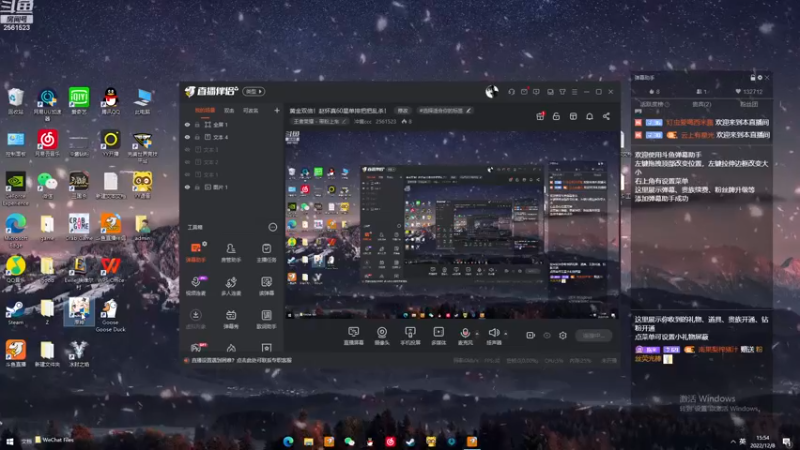This screenshot has width=800, height=450.
Task: Open the 歌词助手 tool icon
Action: click(x=266, y=318)
